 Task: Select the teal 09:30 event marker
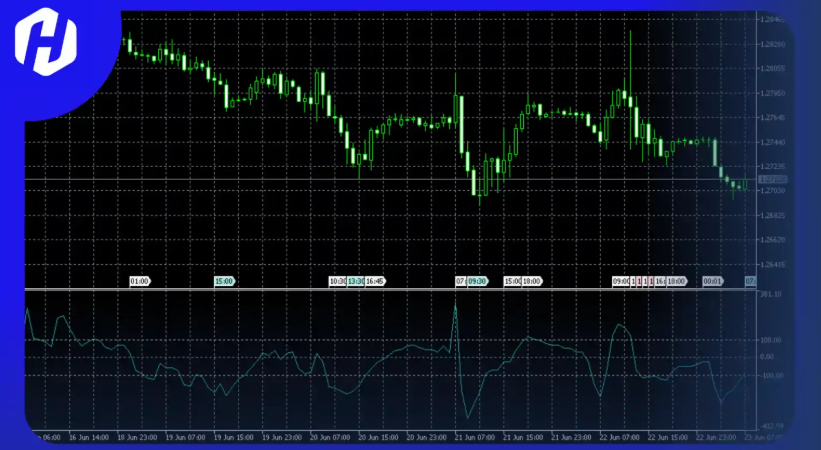478,281
